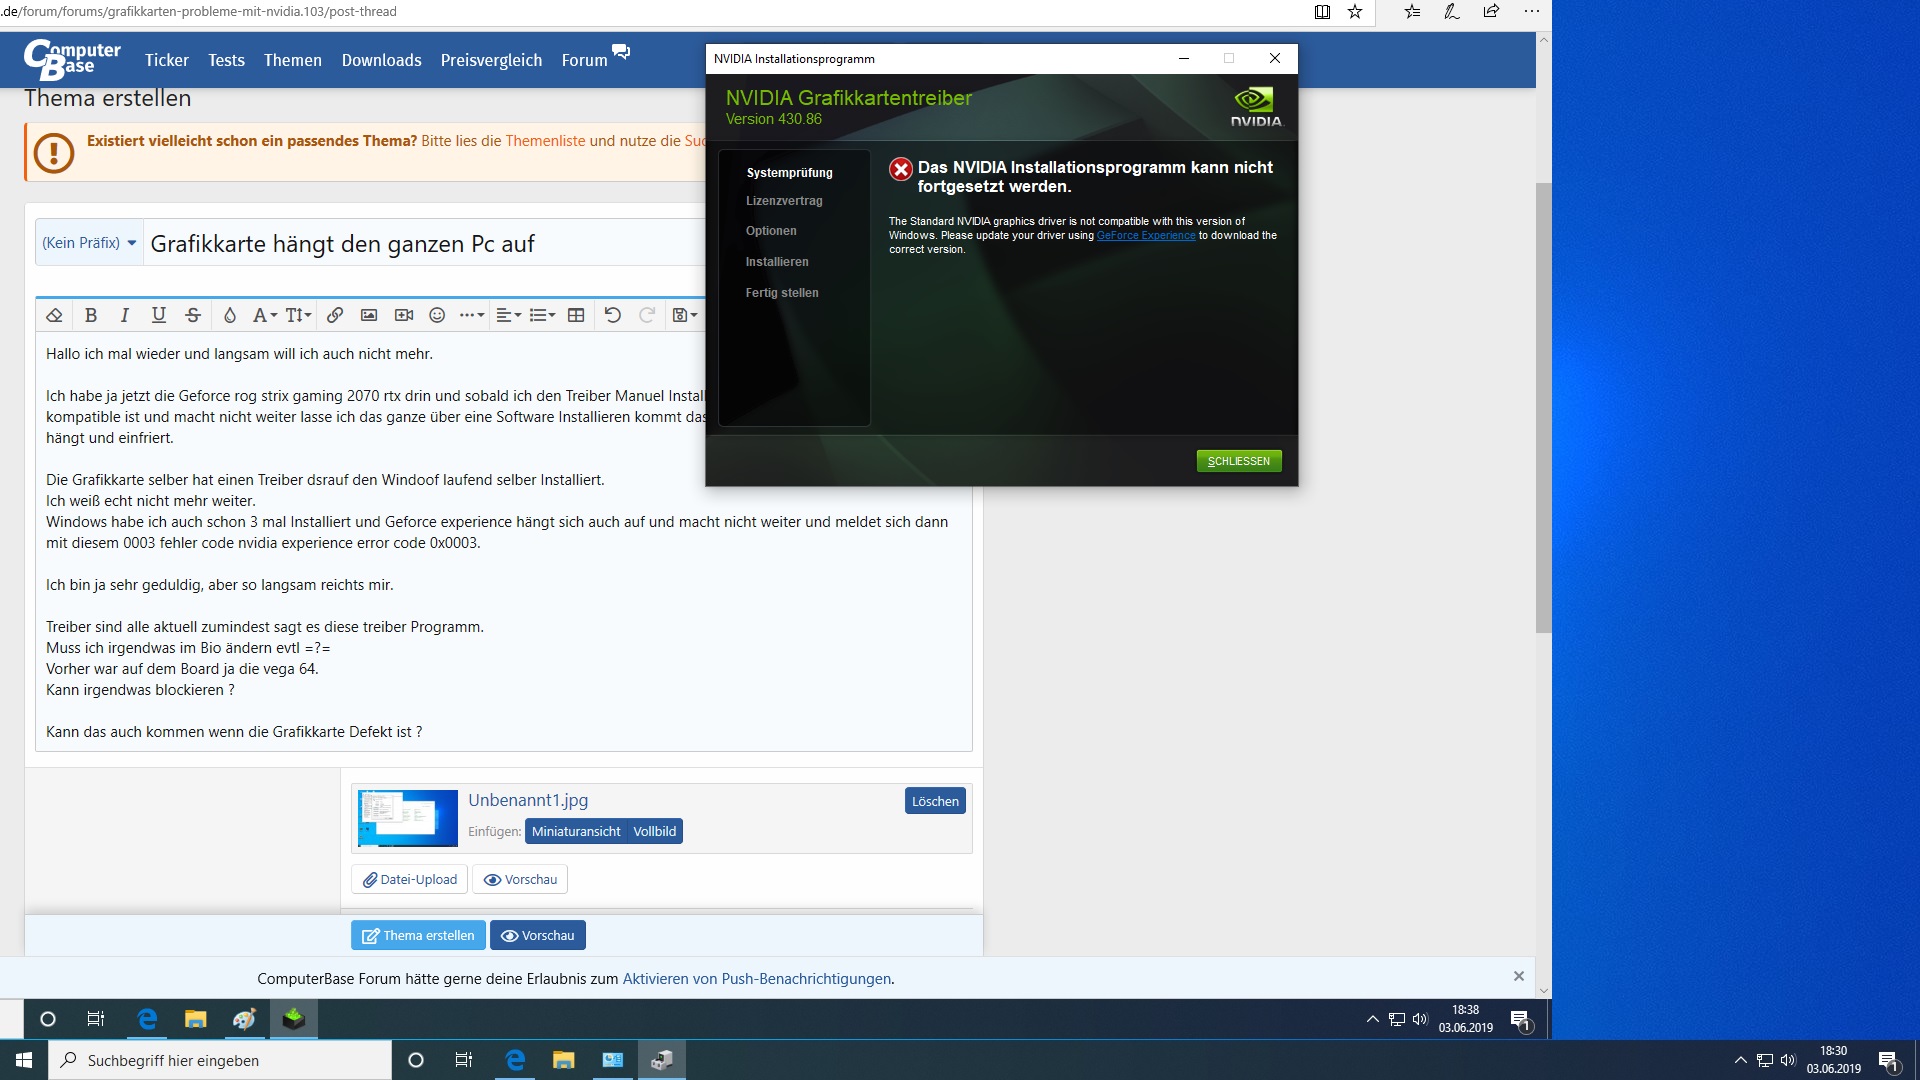Toggle bold formatting in editor toolbar
Image resolution: width=1920 pixels, height=1080 pixels.
point(91,315)
